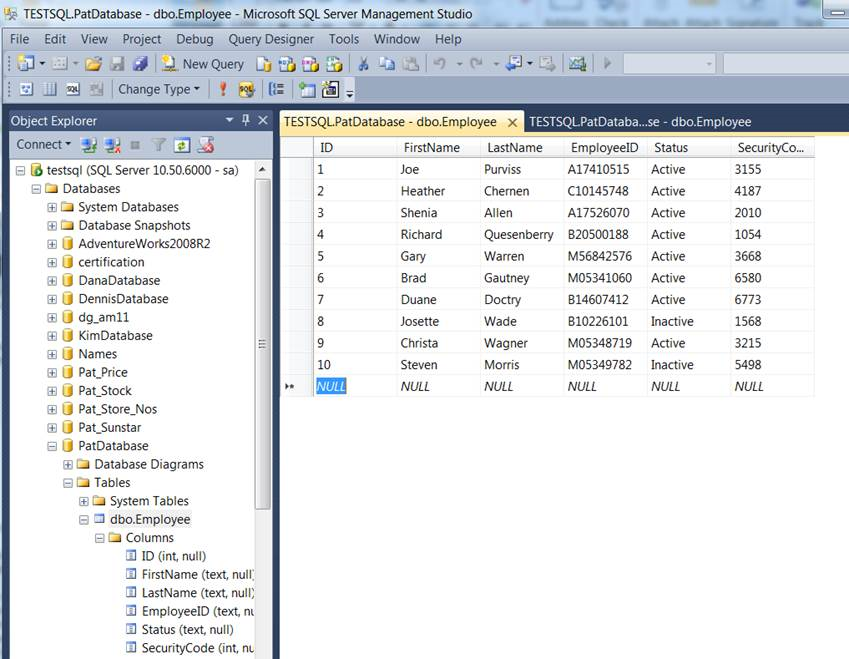Image resolution: width=849 pixels, height=659 pixels.
Task: Select the dbo.Employee table node
Action: coord(149,519)
